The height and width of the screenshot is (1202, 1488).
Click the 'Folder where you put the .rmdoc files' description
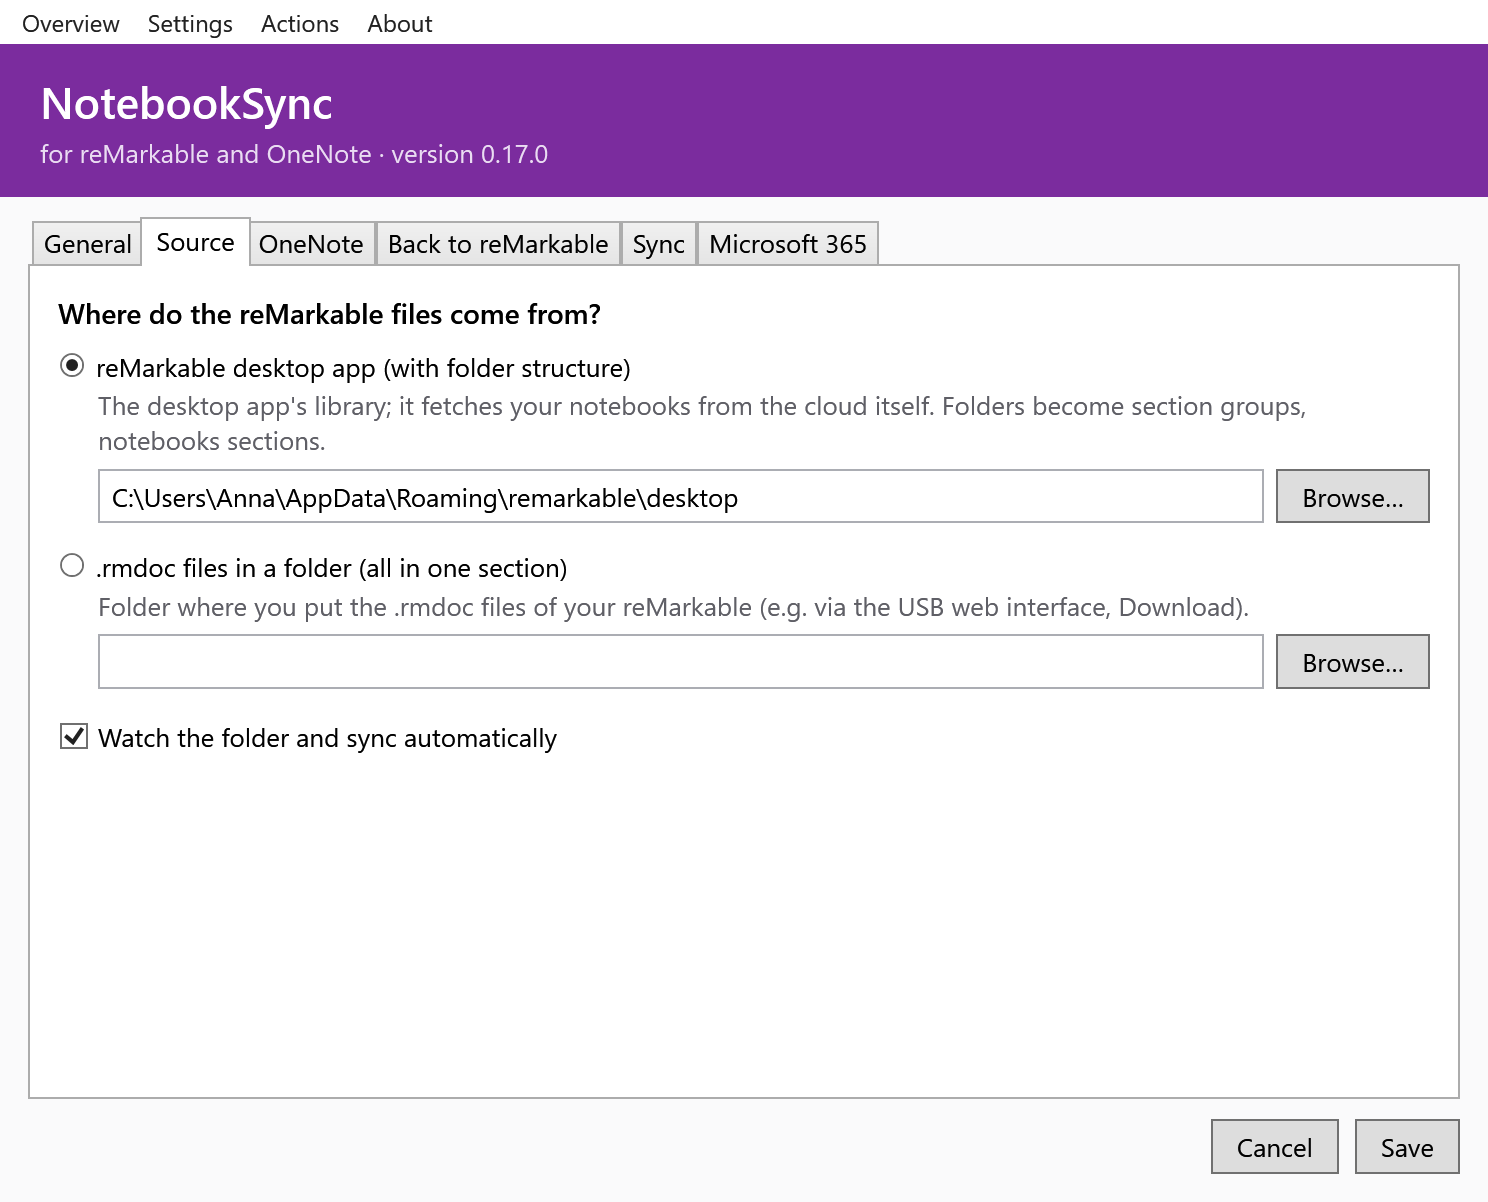click(x=674, y=608)
